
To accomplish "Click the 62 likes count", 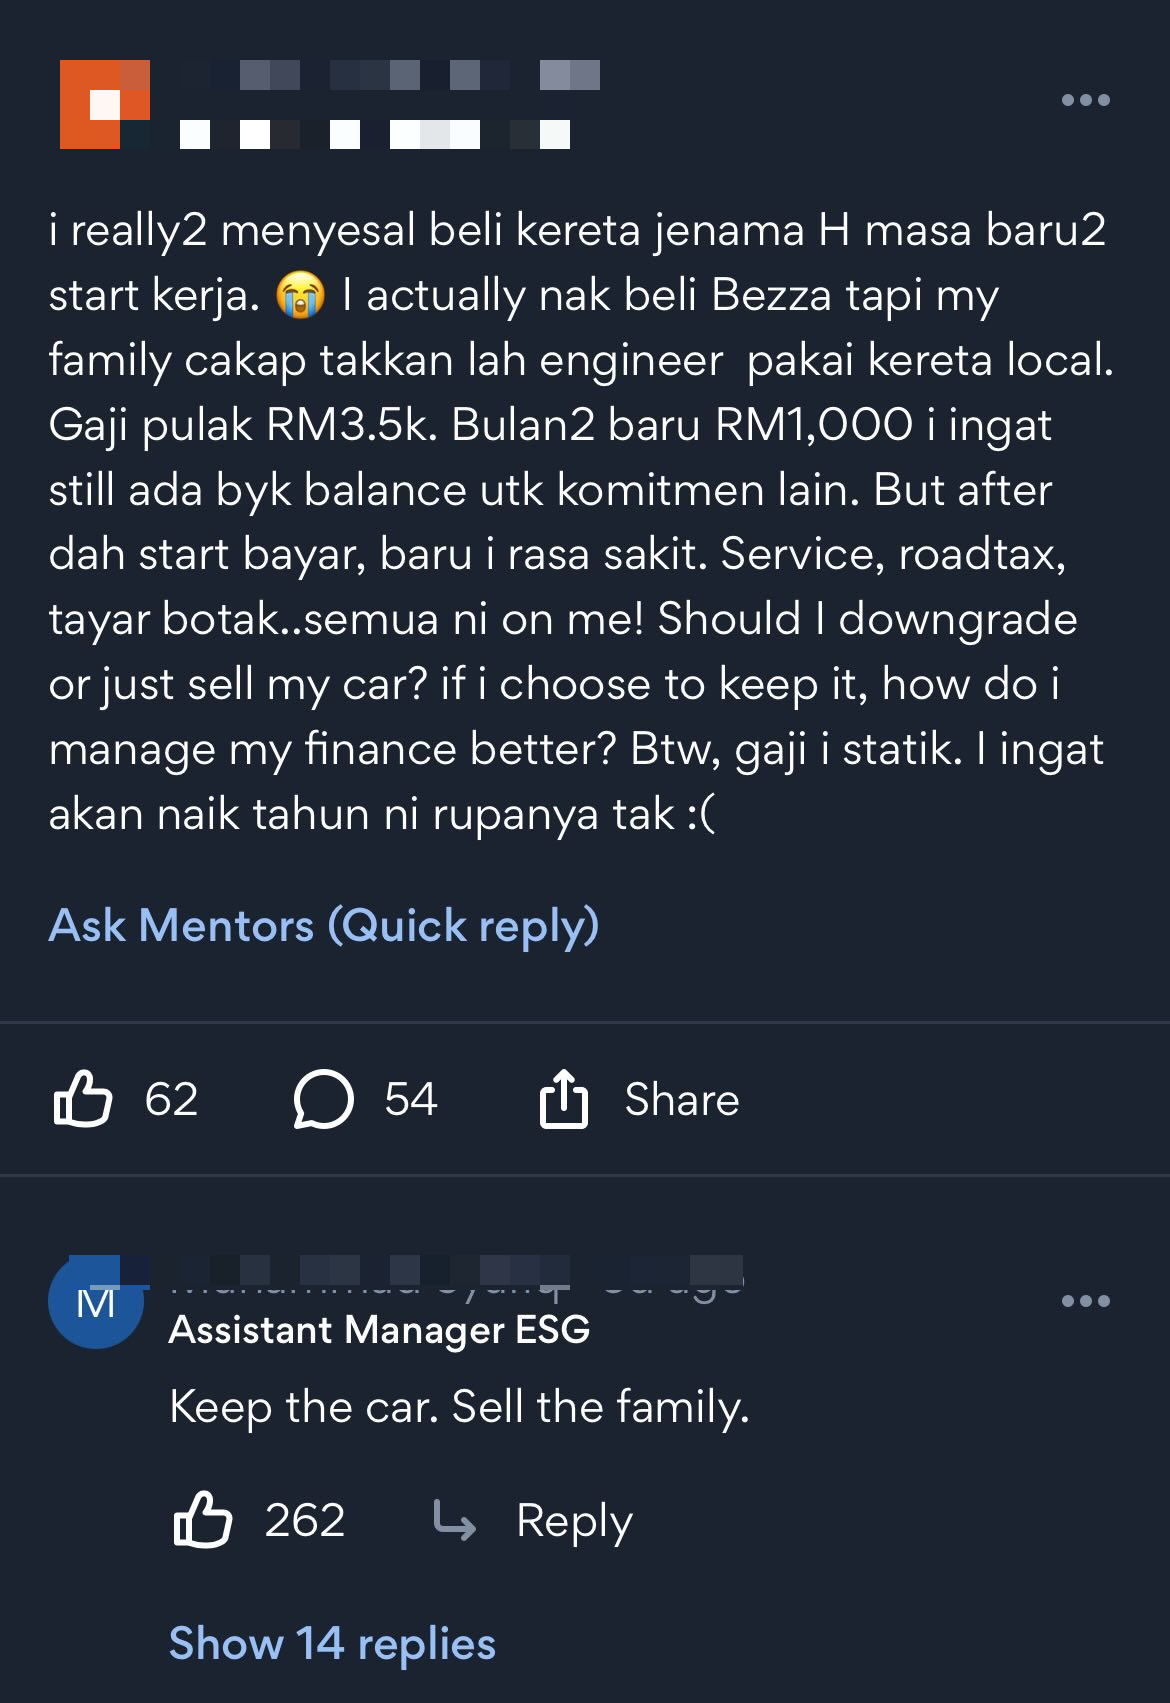I will point(171,1099).
